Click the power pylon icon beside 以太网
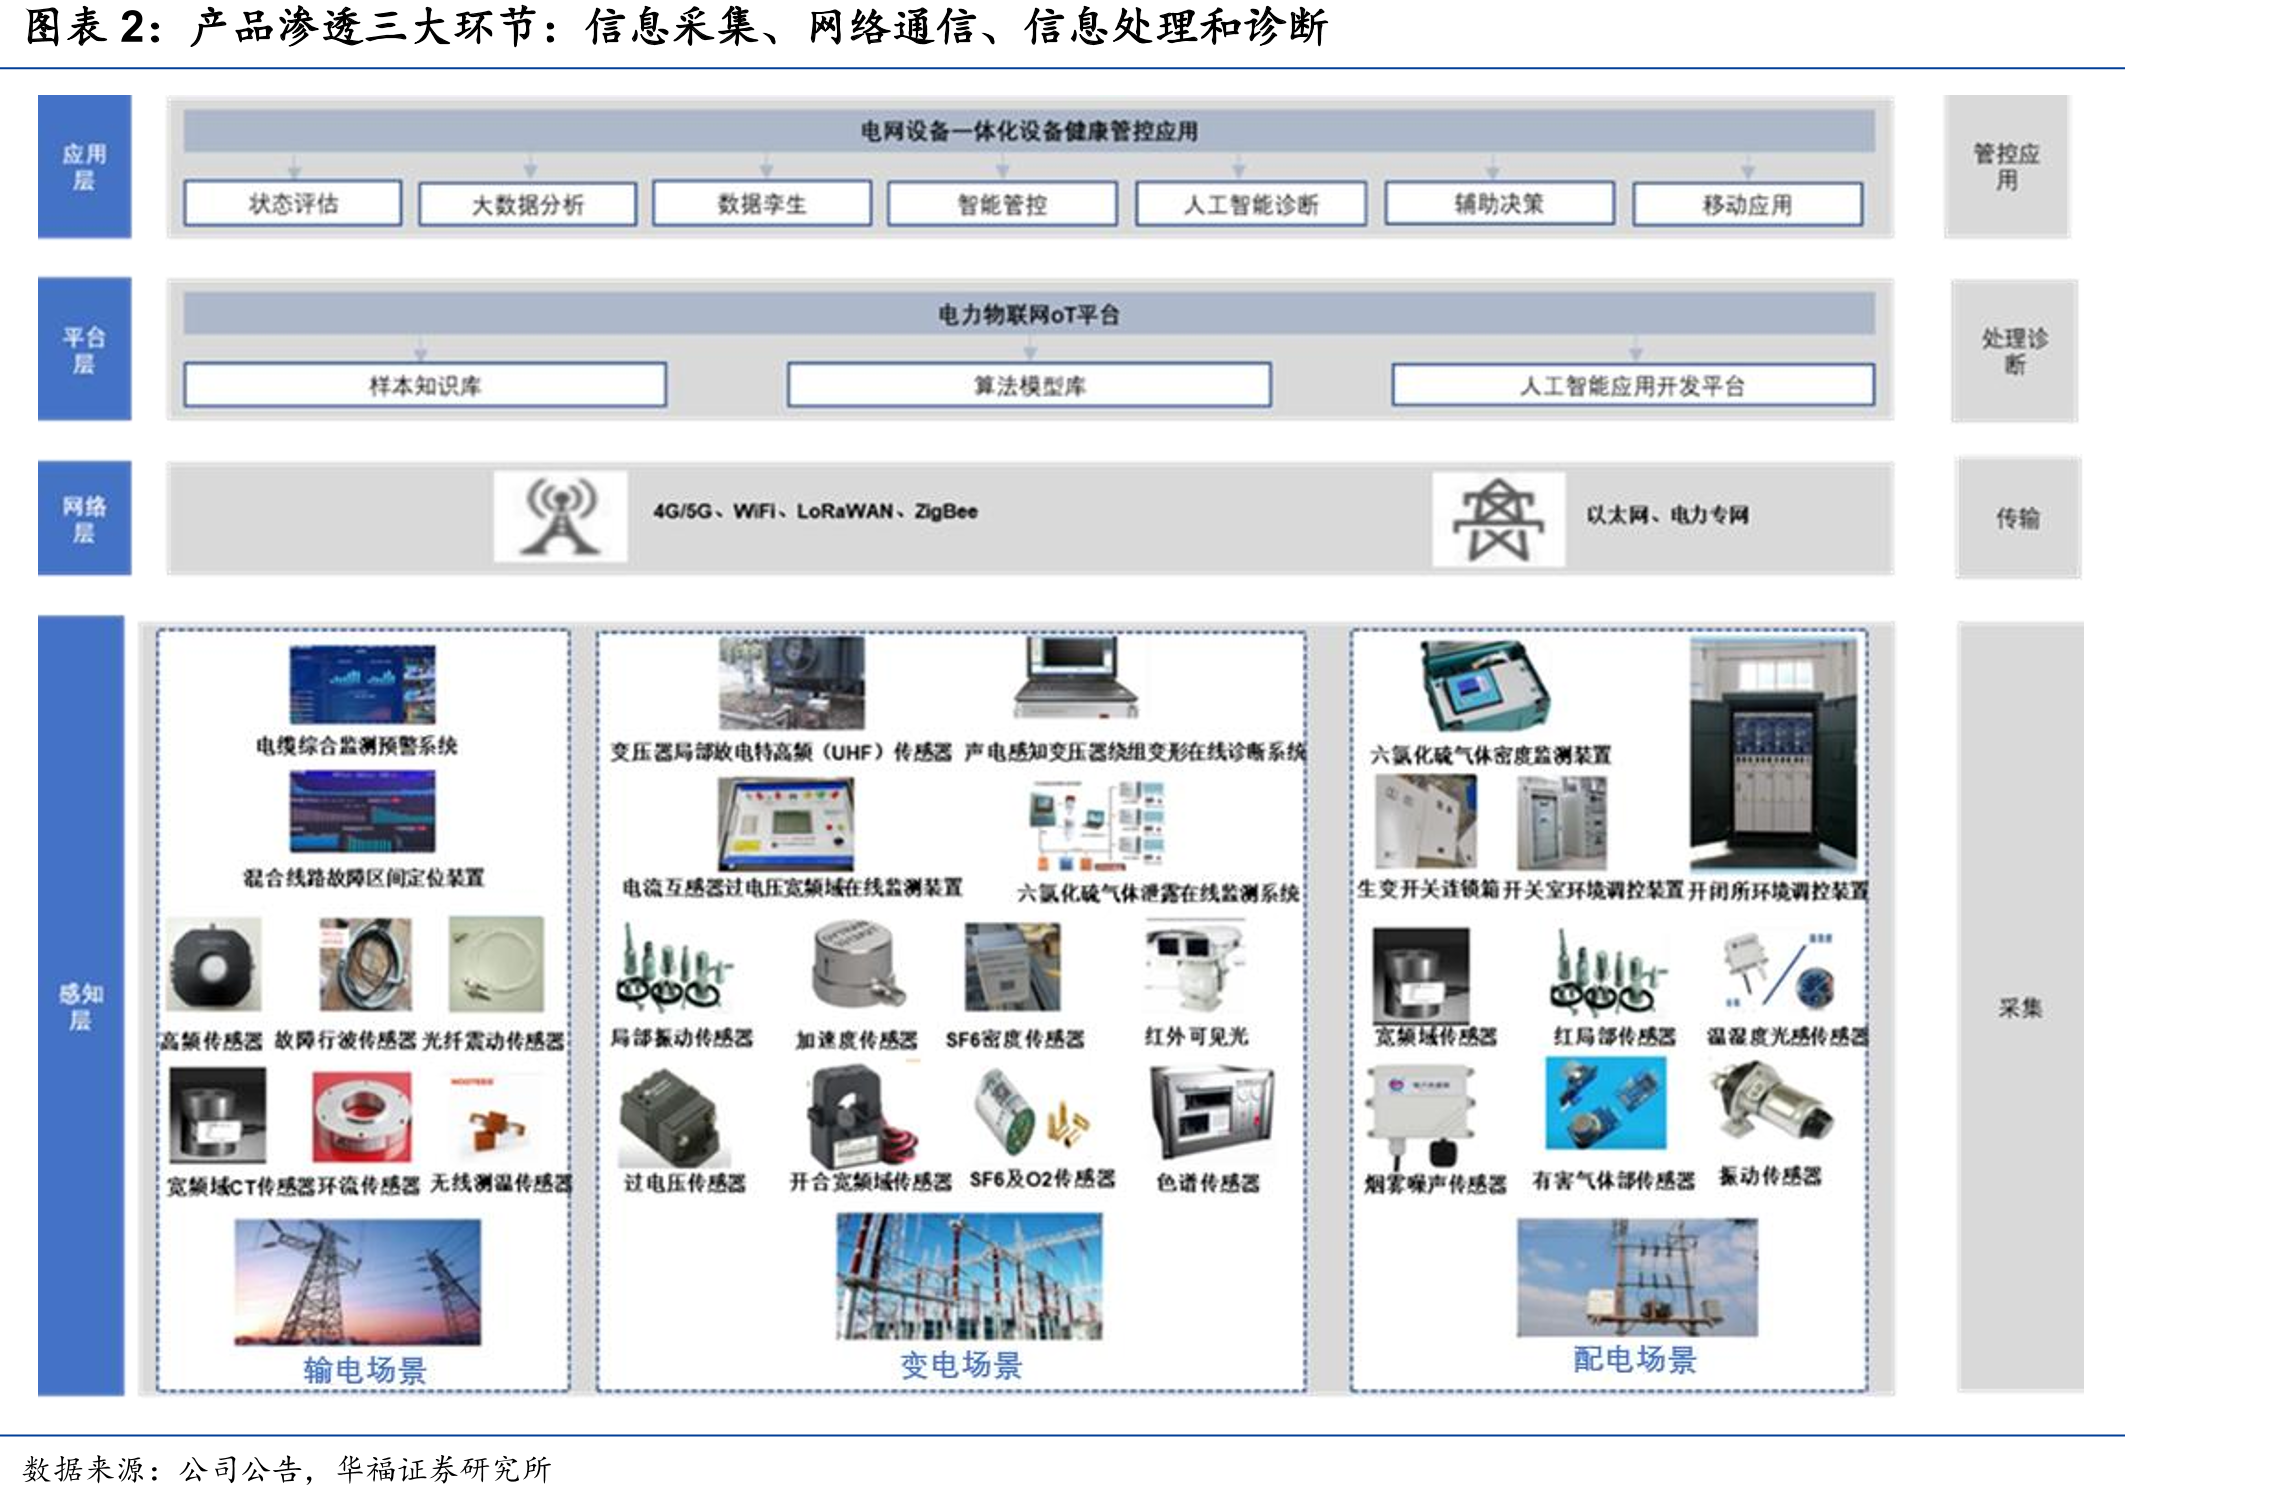The height and width of the screenshot is (1501, 2280). (1498, 519)
